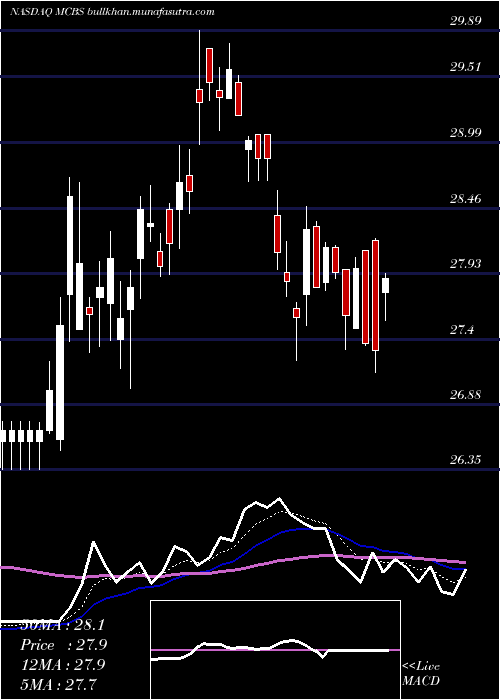The height and width of the screenshot is (700, 500).
Task: Click the Price : 27.9 legend text
Action: point(63,645)
